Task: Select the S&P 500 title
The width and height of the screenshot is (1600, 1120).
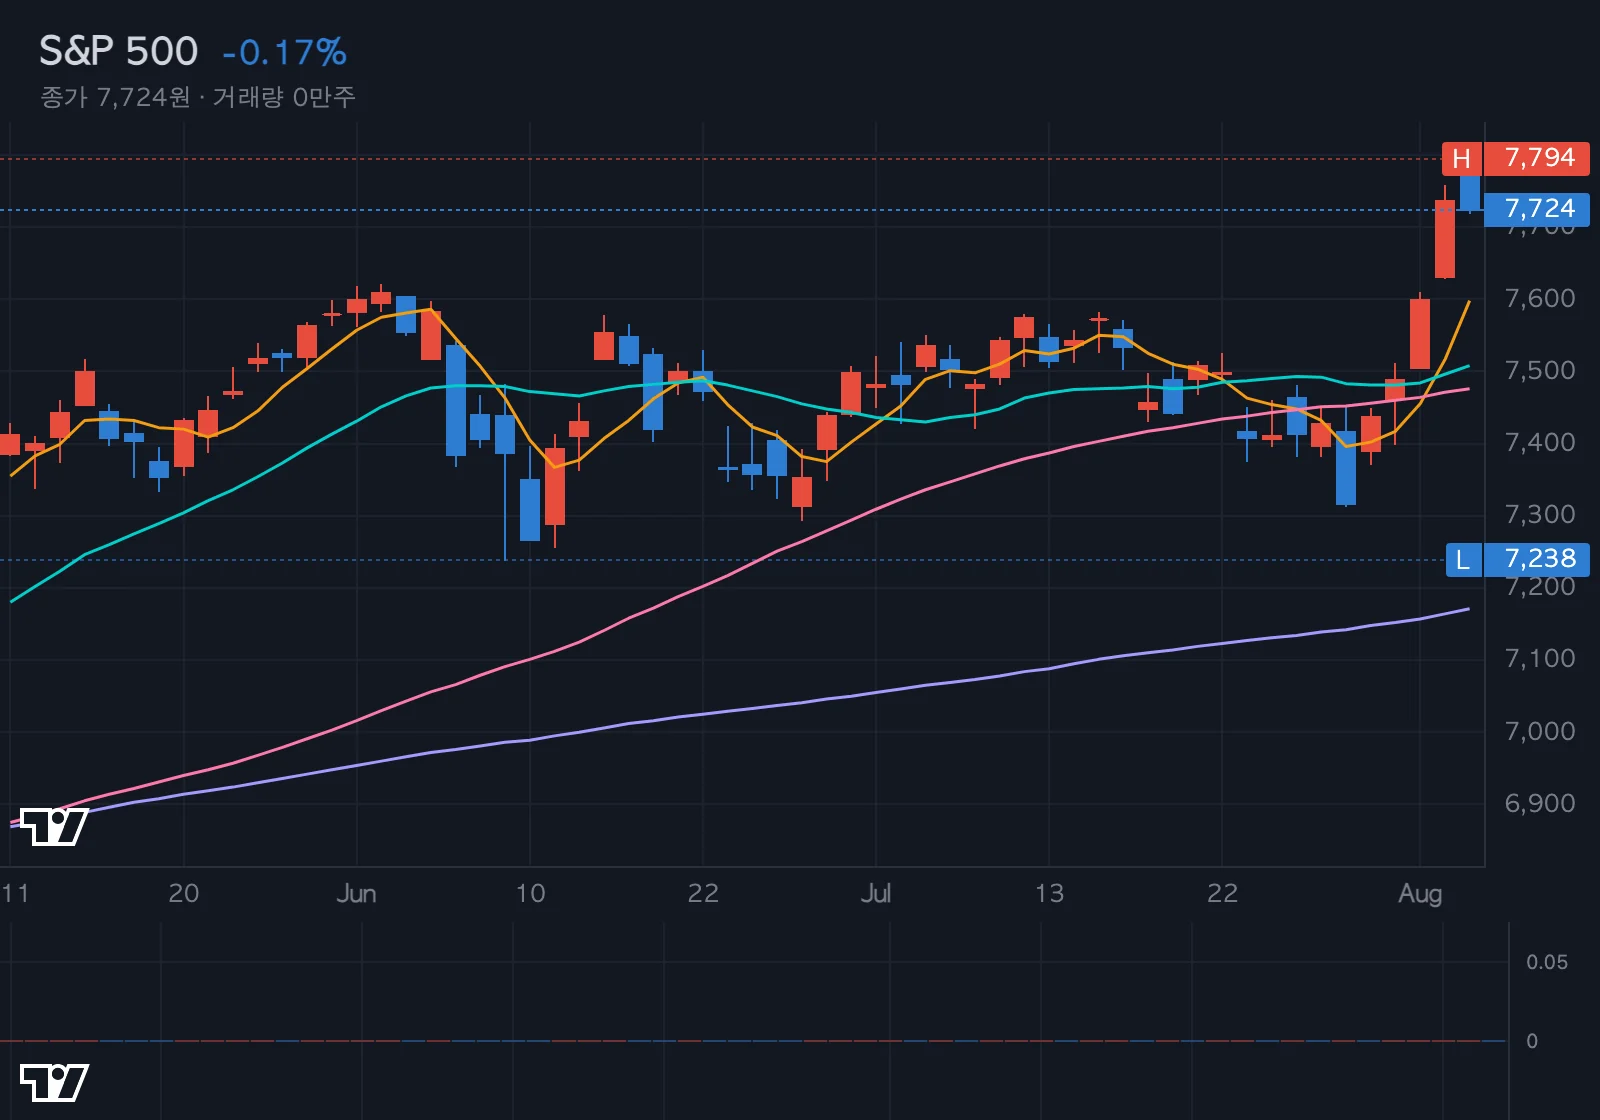Action: tap(118, 51)
